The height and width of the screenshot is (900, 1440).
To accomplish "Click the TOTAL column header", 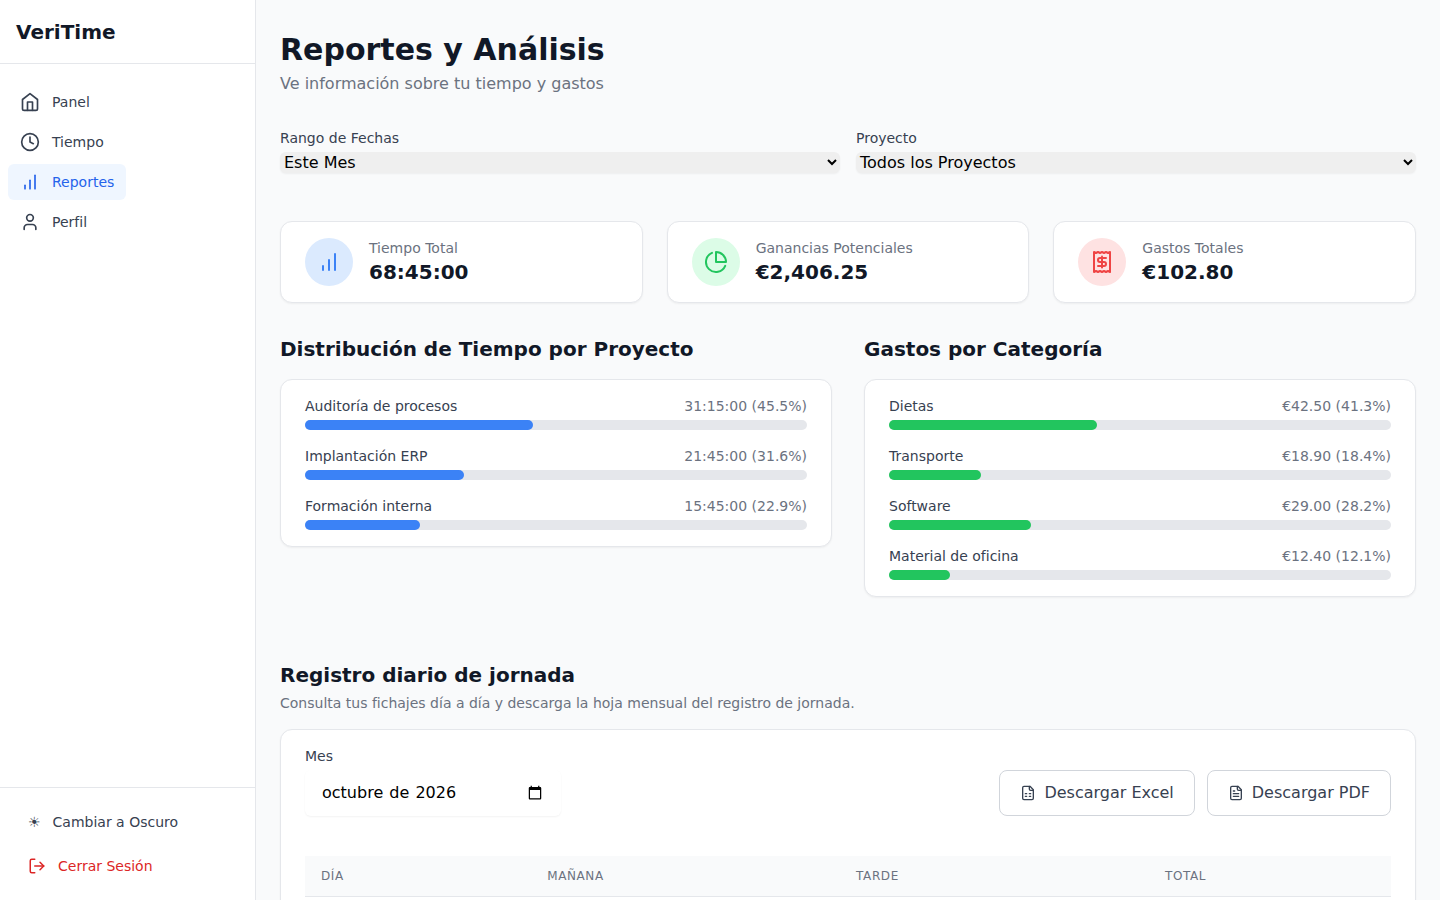I will 1185,876.
